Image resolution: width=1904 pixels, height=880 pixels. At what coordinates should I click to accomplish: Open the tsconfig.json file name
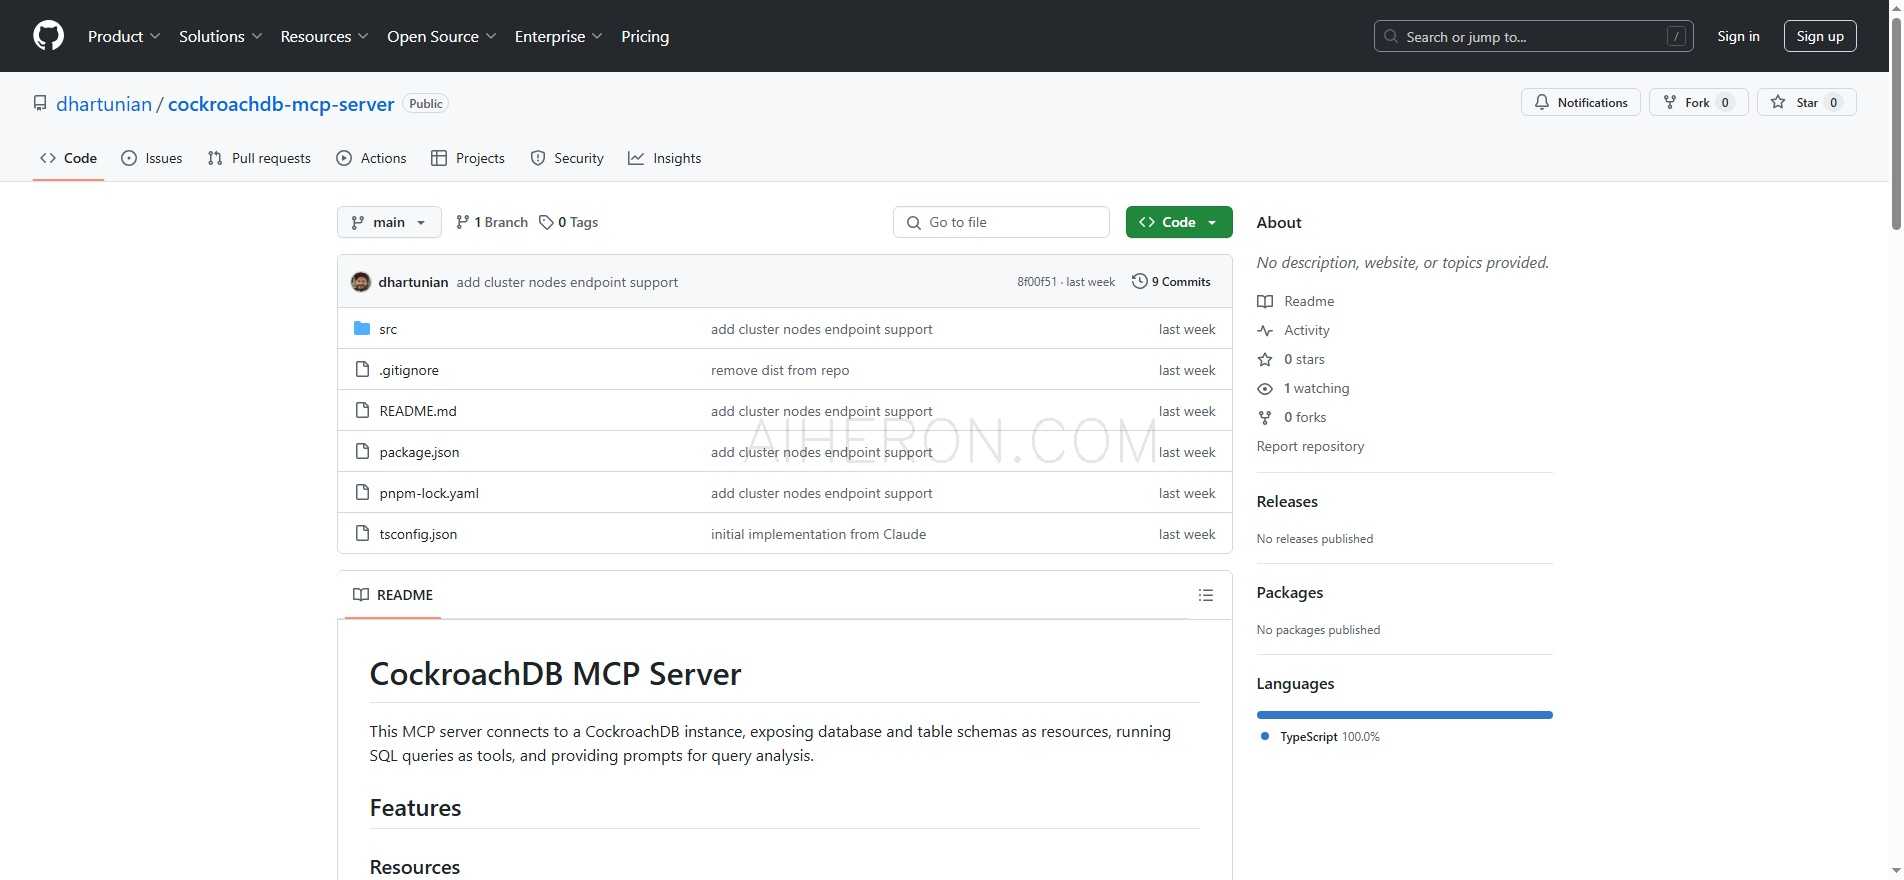418,534
